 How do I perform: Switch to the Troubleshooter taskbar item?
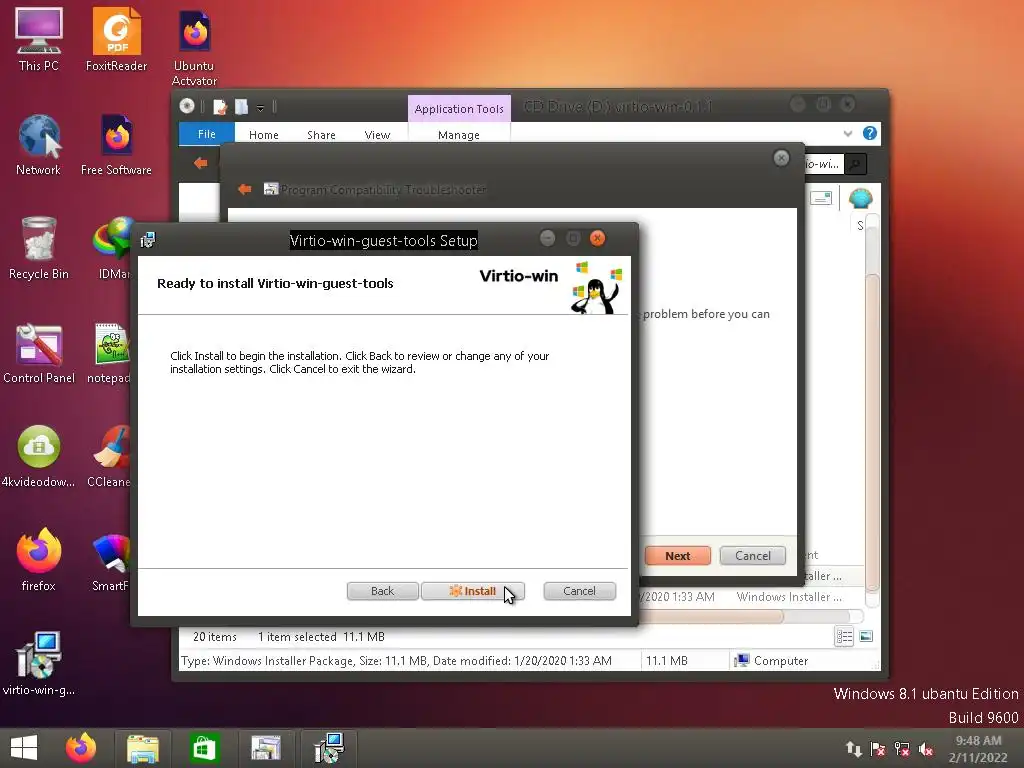(x=266, y=748)
